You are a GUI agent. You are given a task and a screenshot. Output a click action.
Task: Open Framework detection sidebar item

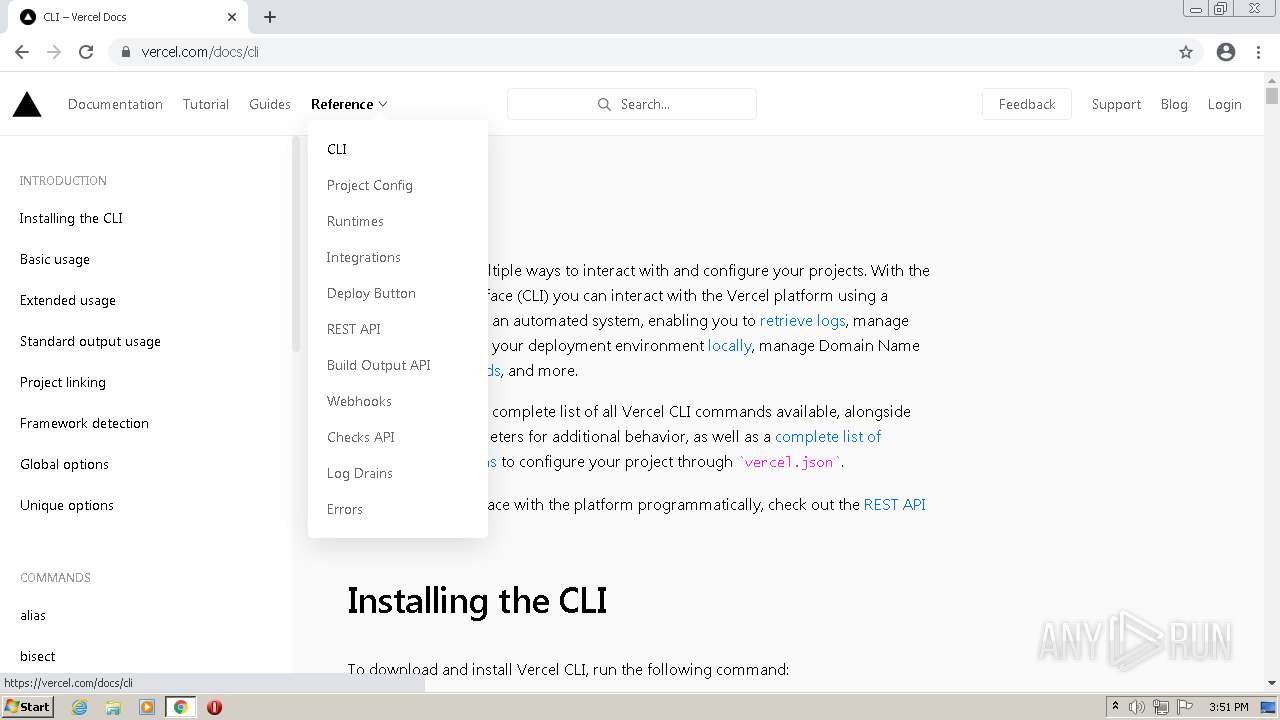(x=84, y=423)
